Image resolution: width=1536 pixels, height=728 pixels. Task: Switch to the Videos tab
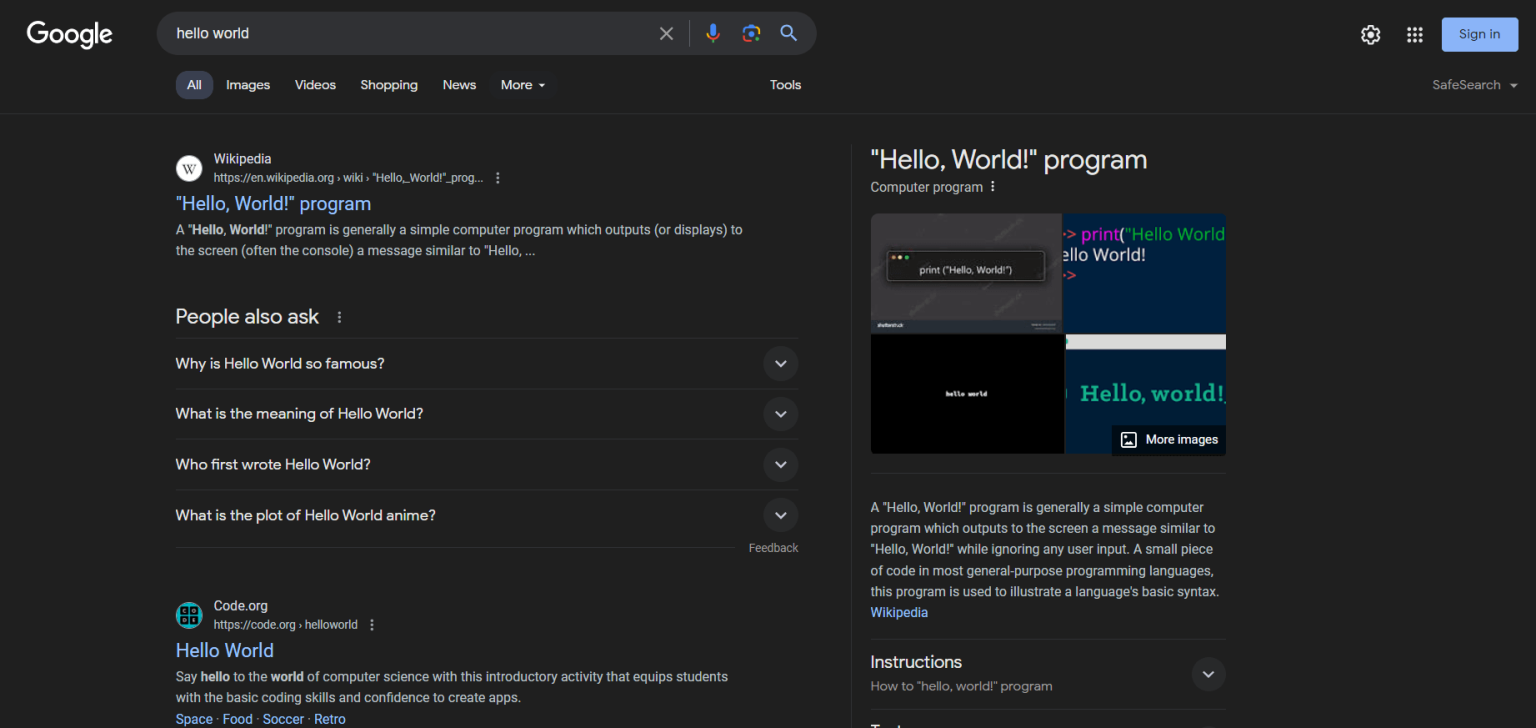(315, 85)
